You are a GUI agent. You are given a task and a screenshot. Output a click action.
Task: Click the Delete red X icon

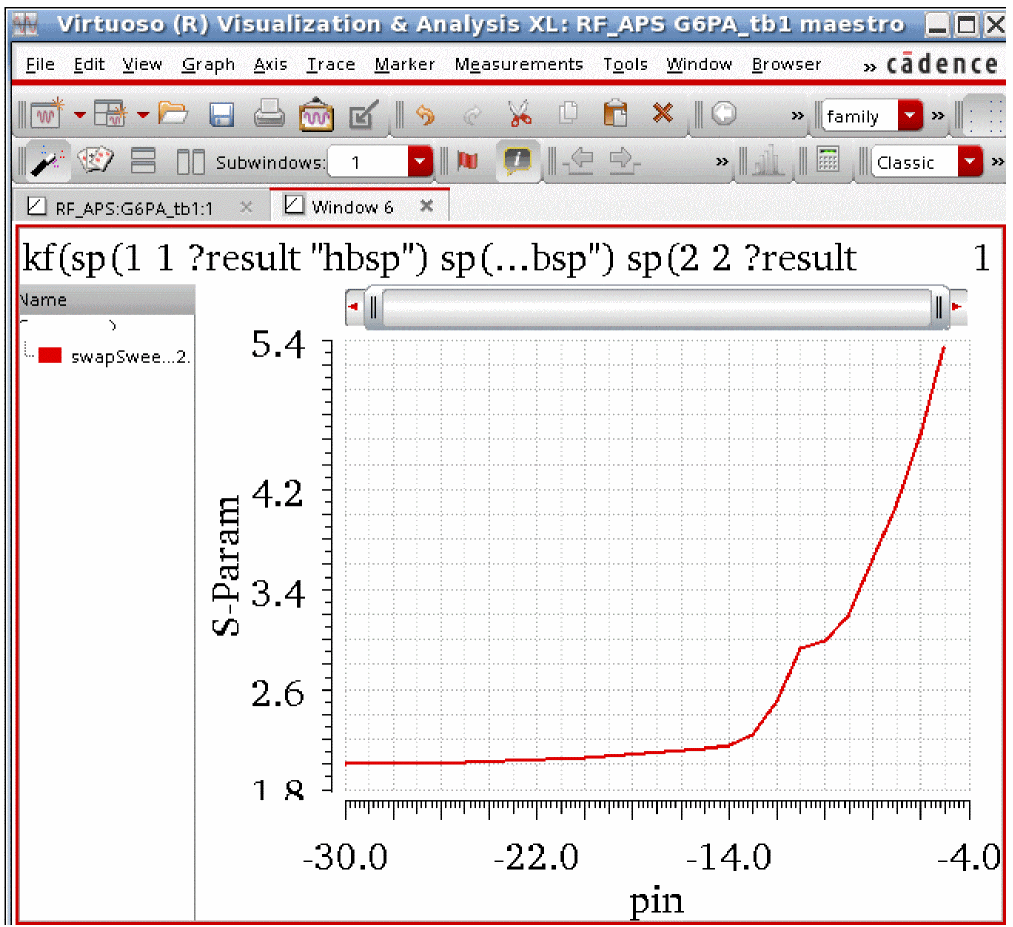(x=663, y=114)
